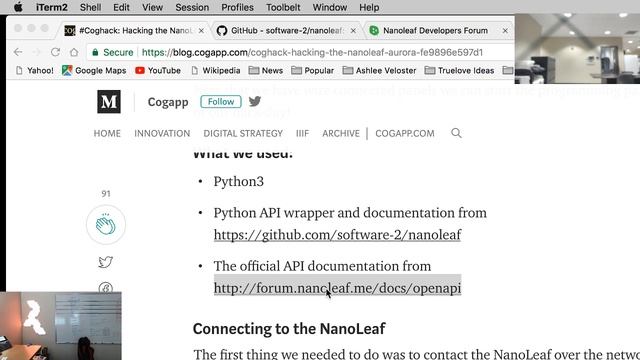Close the GitHub tab
This screenshot has width=640, height=360.
tap(353, 31)
